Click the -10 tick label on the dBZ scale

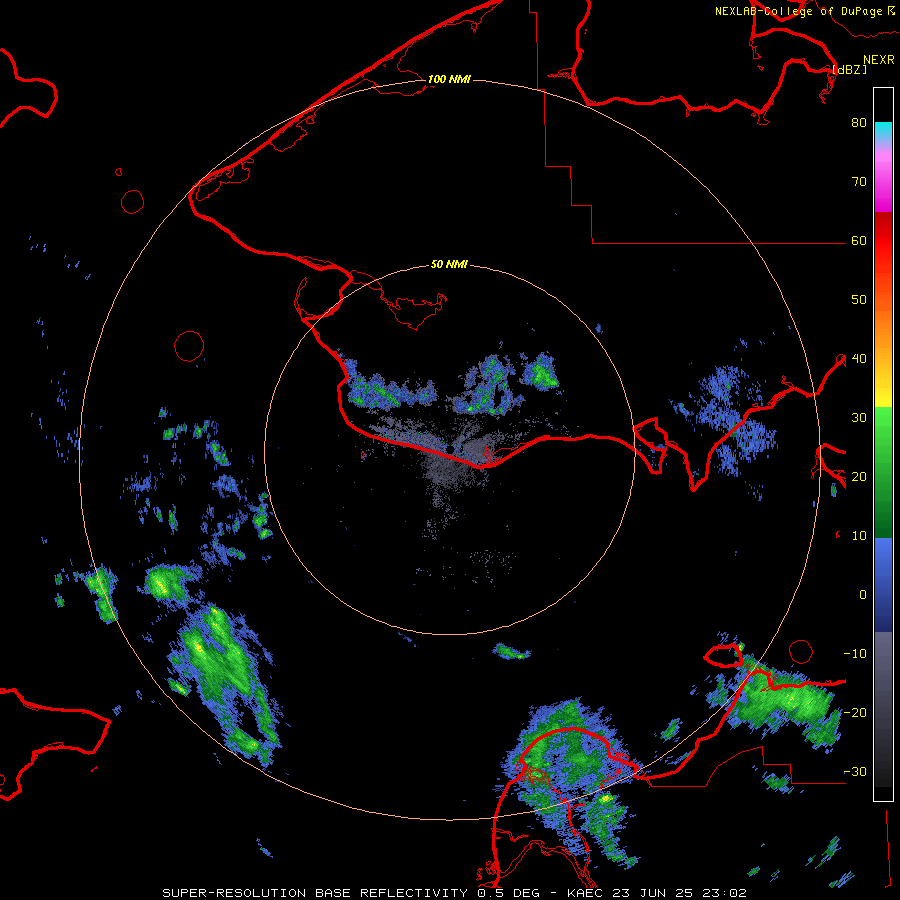(855, 654)
